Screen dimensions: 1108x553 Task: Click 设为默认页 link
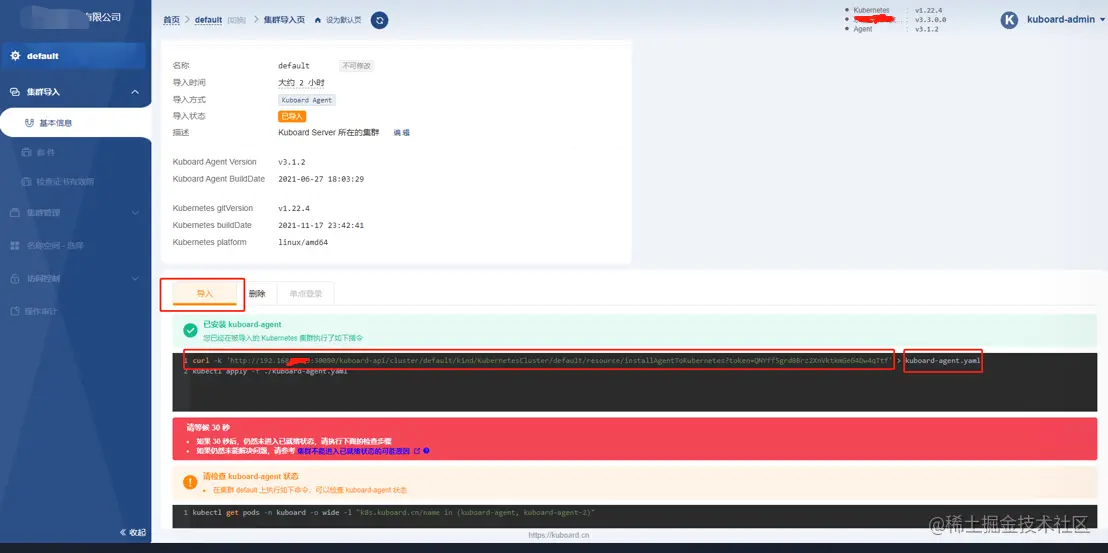343,20
